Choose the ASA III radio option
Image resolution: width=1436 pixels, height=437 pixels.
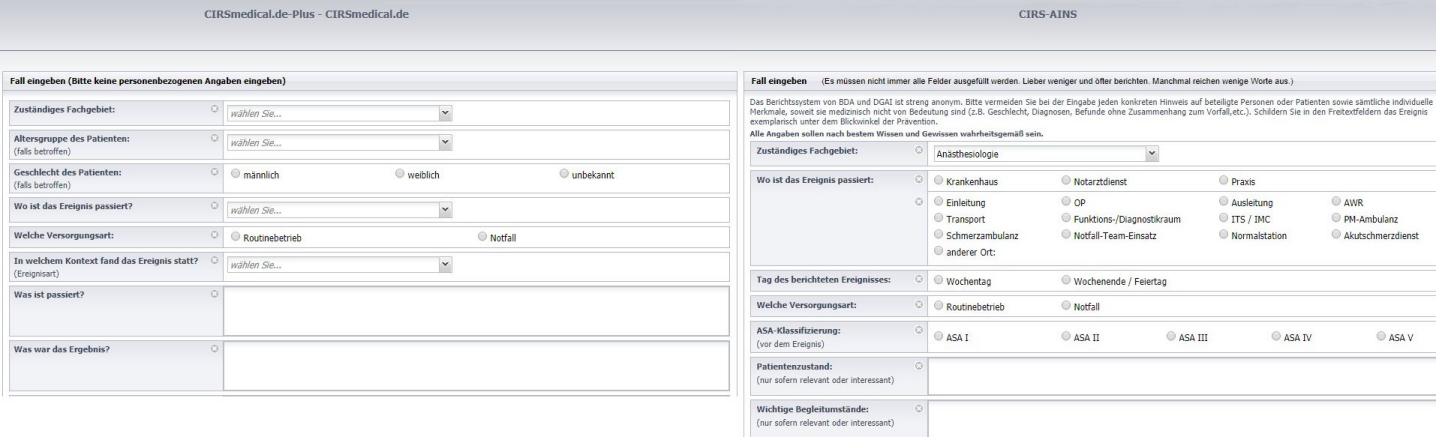1172,337
